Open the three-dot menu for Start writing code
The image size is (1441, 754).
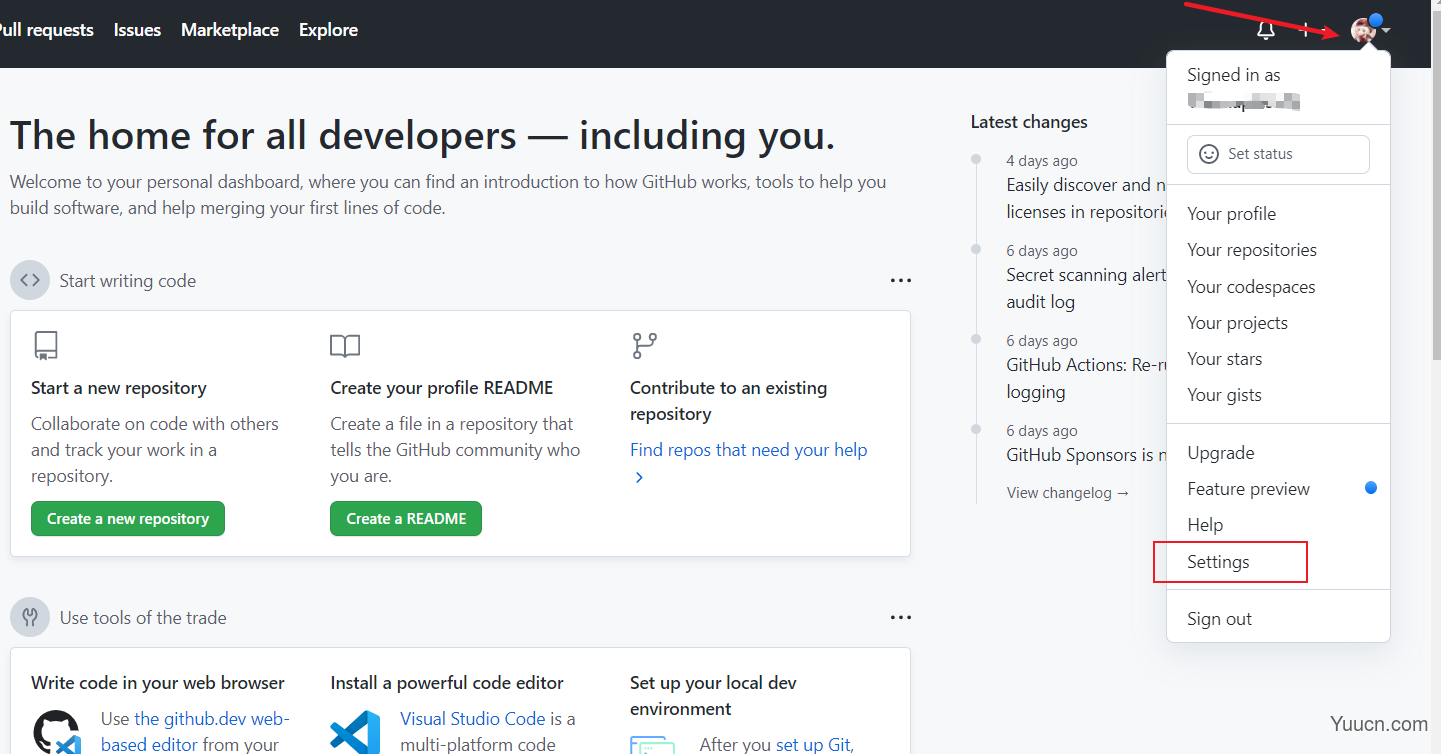pyautogui.click(x=901, y=281)
